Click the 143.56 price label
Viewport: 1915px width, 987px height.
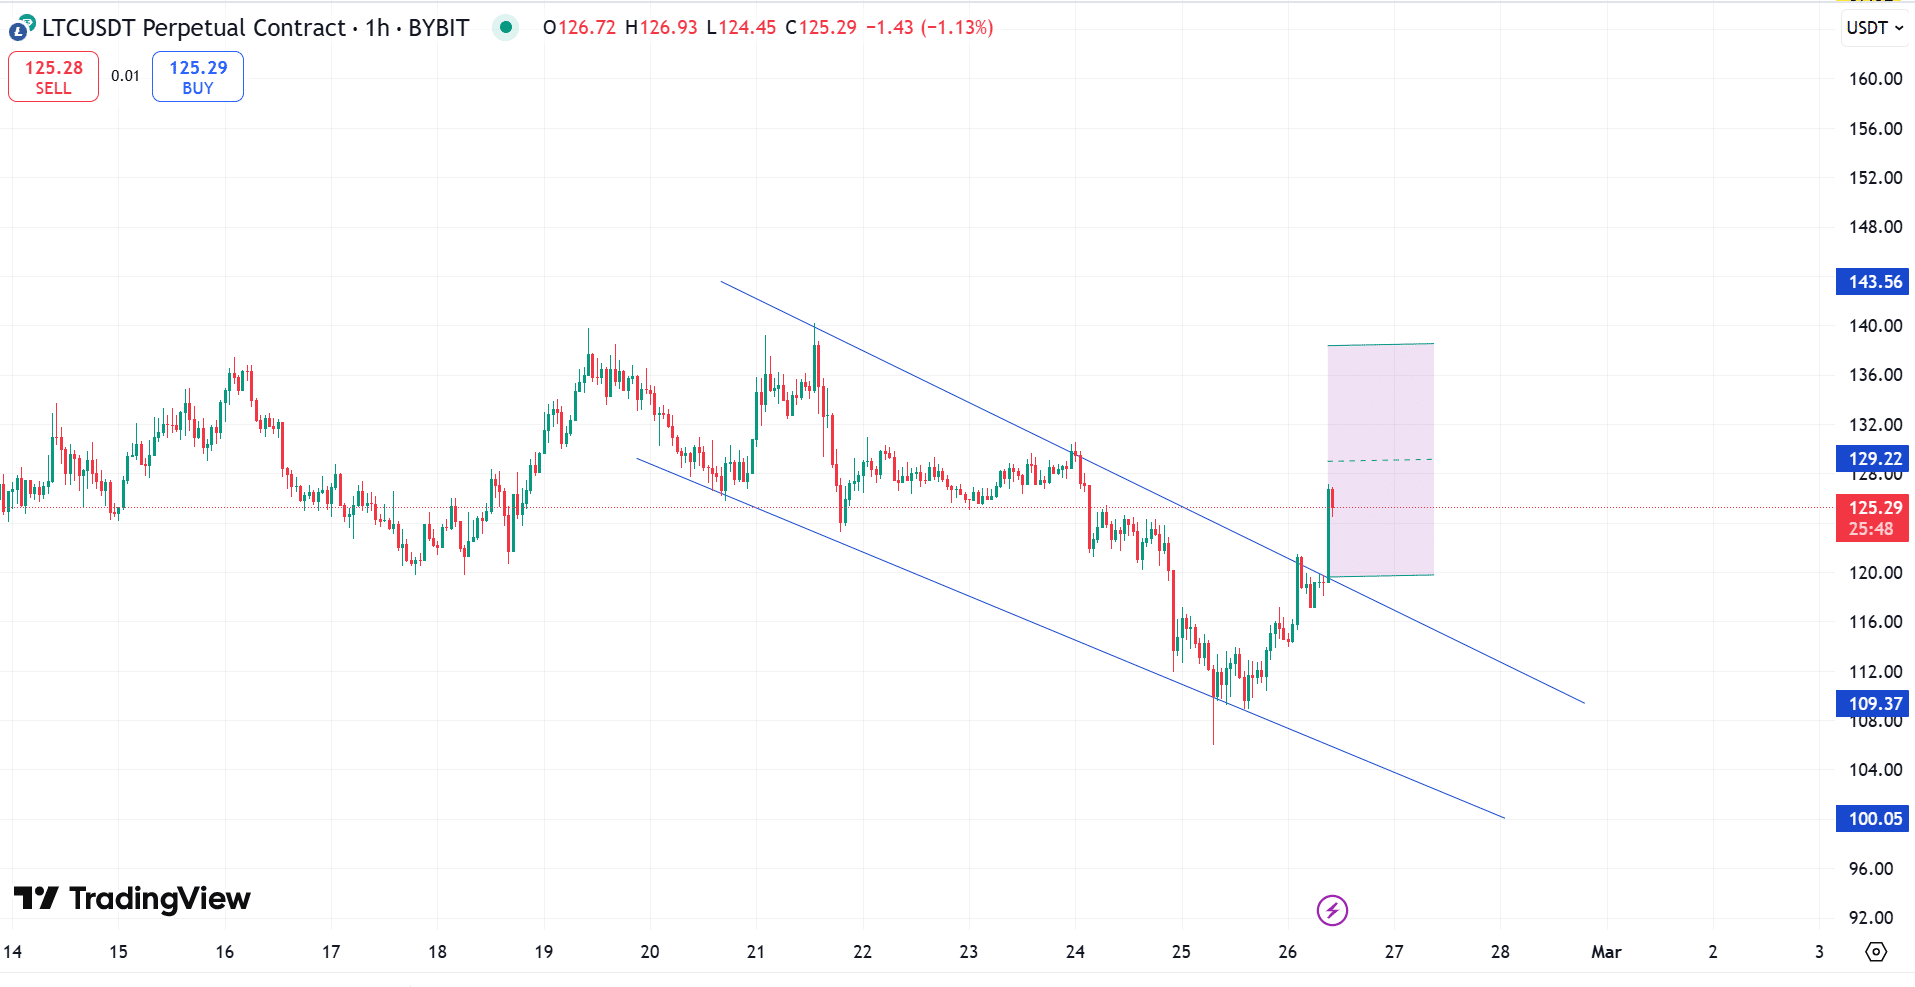[1873, 282]
